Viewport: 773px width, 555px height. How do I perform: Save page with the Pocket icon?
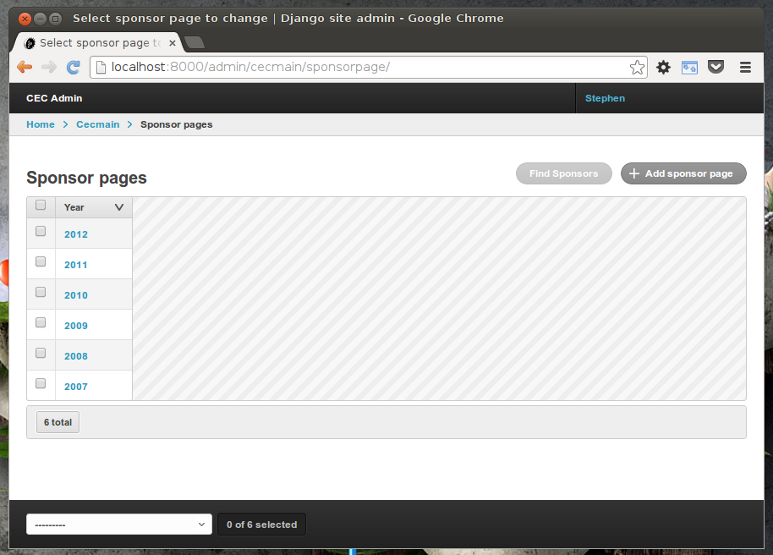click(716, 66)
